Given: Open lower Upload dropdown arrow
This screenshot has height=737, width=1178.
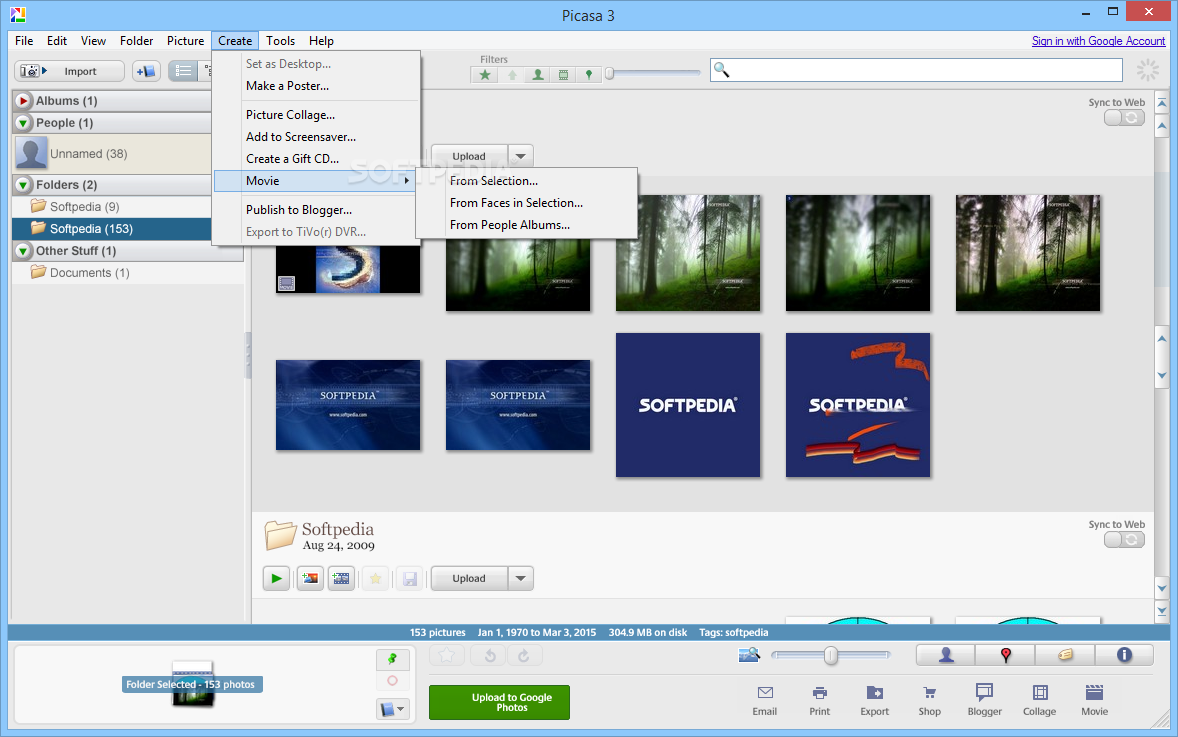Looking at the screenshot, I should pyautogui.click(x=521, y=578).
